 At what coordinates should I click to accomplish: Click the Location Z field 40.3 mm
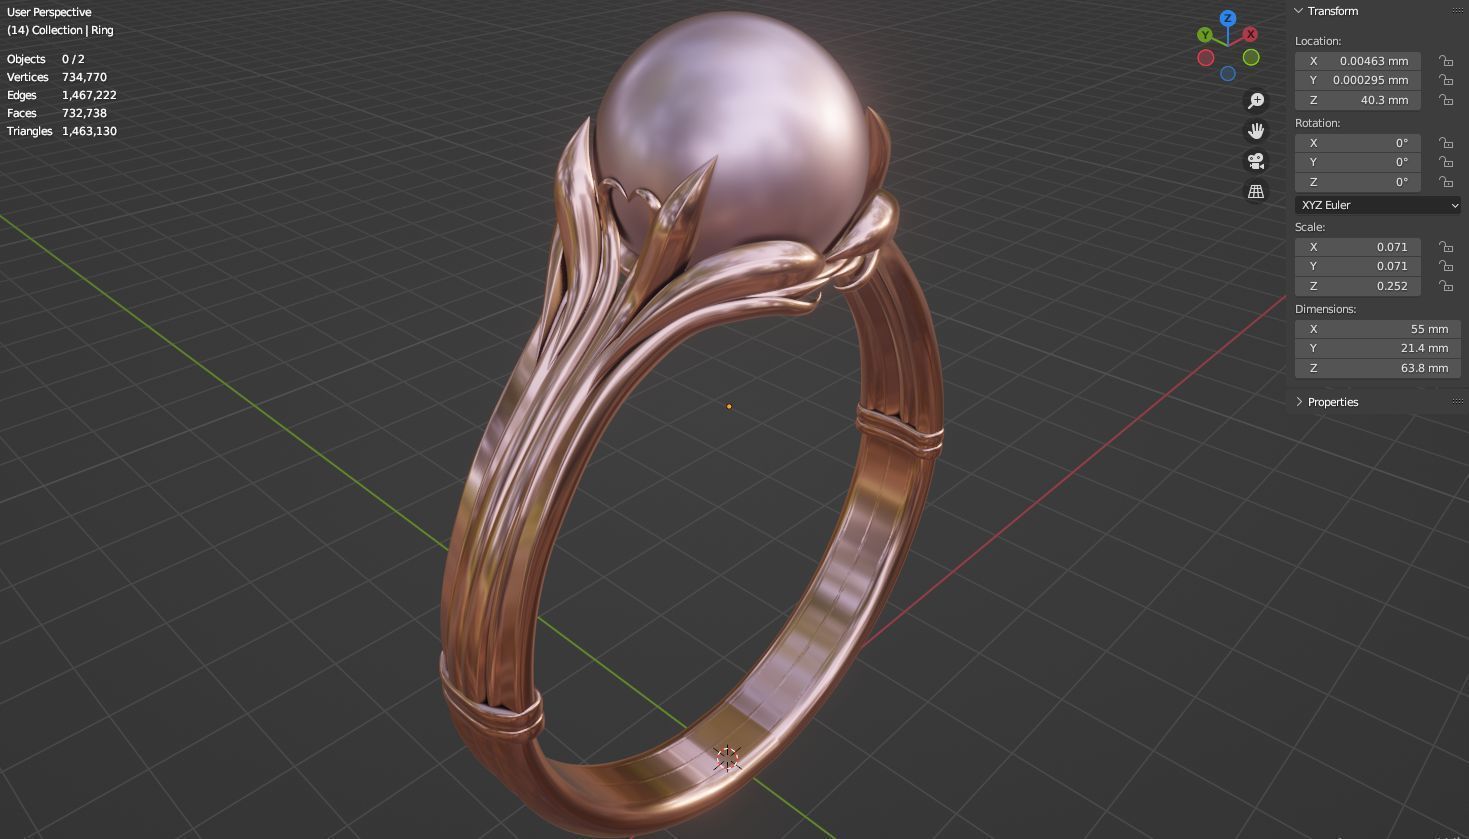[1358, 100]
